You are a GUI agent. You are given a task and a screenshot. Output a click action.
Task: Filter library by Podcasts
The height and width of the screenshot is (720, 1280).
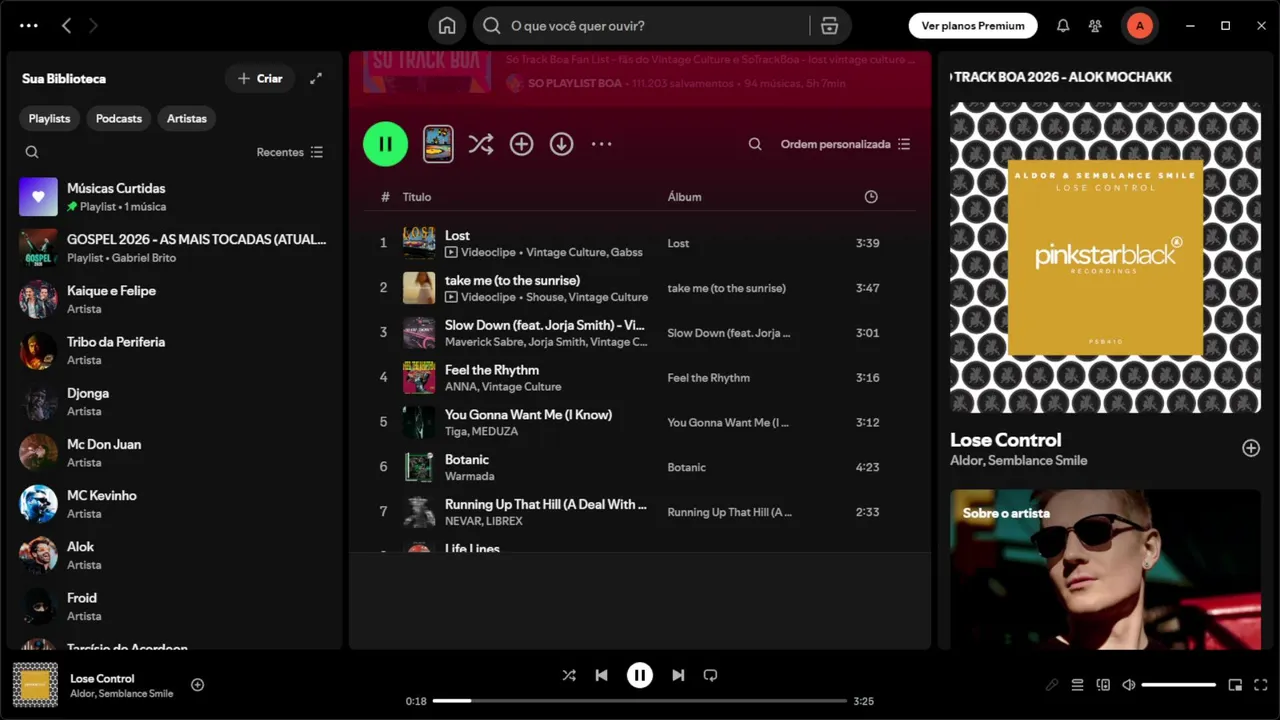[x=119, y=118]
